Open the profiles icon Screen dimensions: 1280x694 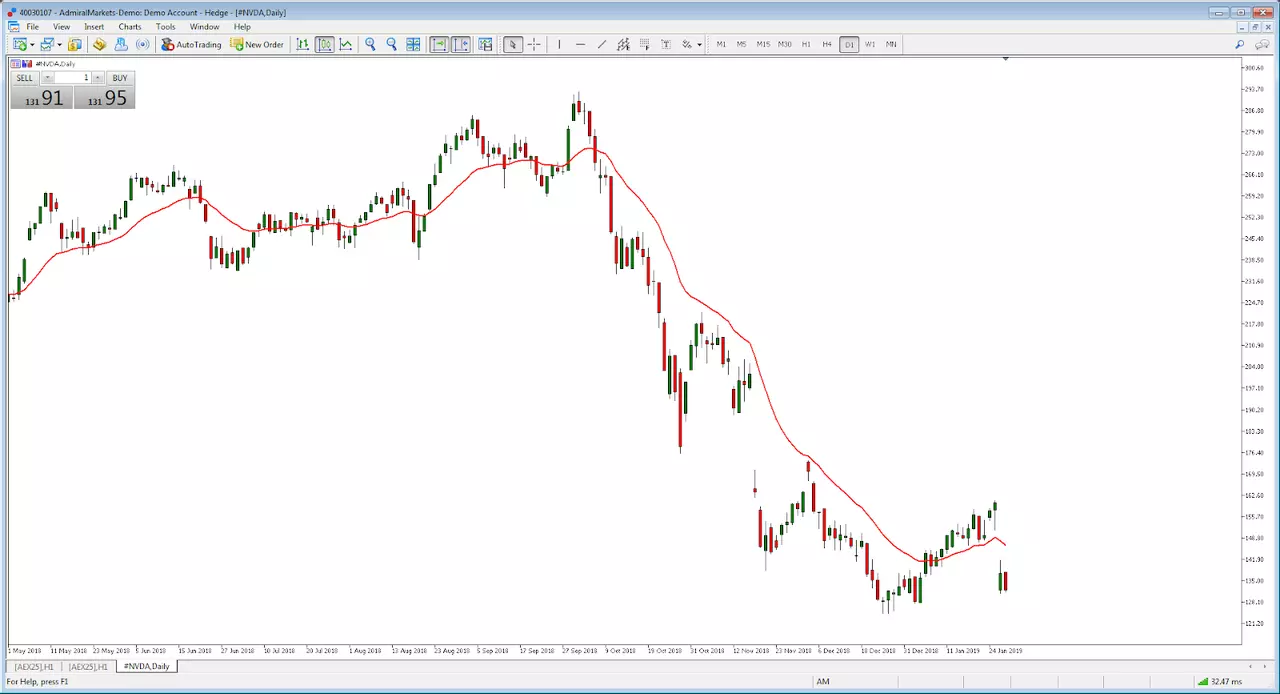[x=46, y=44]
